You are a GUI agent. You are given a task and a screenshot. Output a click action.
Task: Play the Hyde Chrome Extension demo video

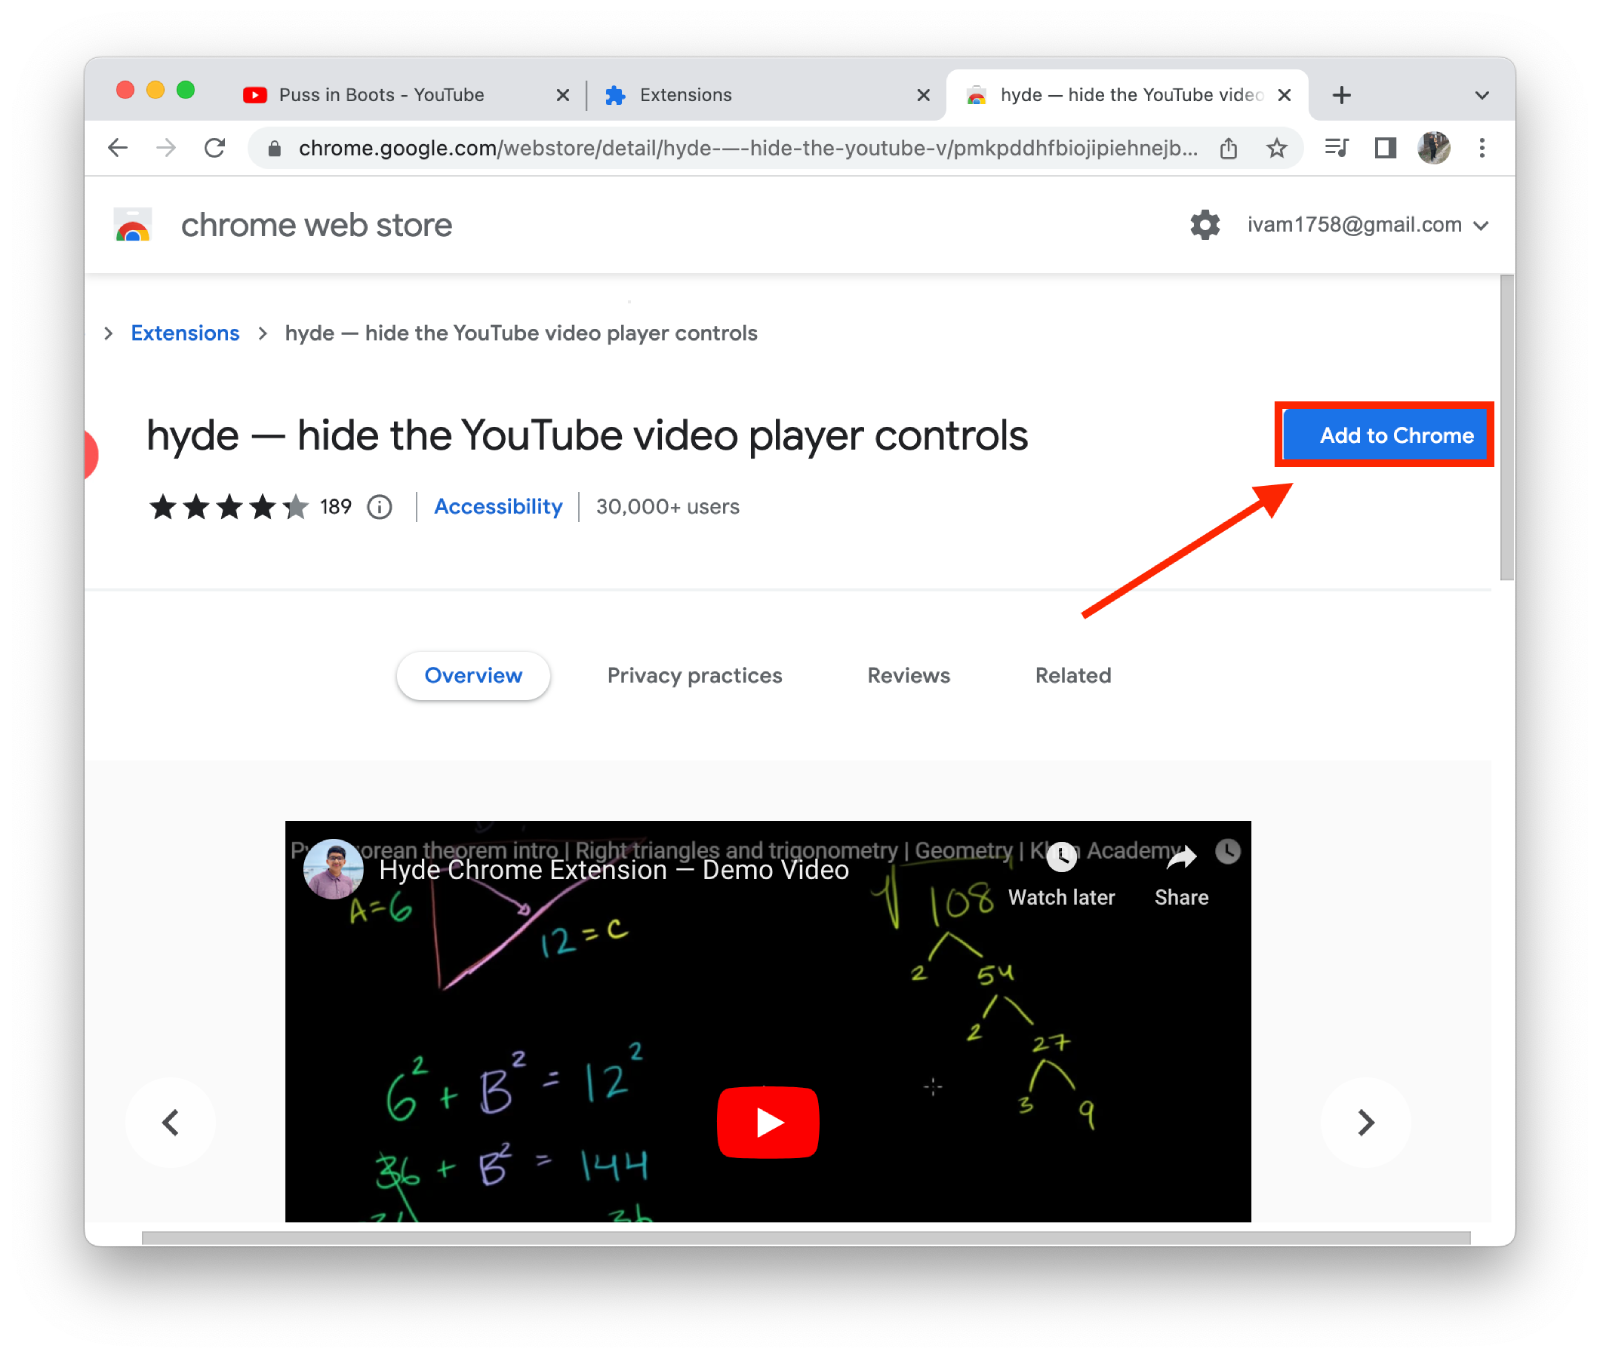768,1122
